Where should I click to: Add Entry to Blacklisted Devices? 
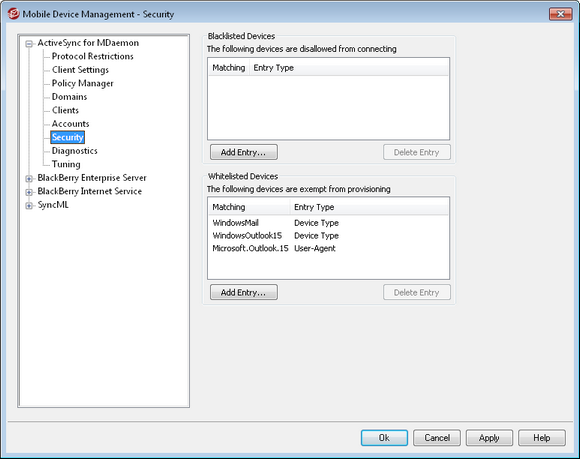click(x=243, y=152)
